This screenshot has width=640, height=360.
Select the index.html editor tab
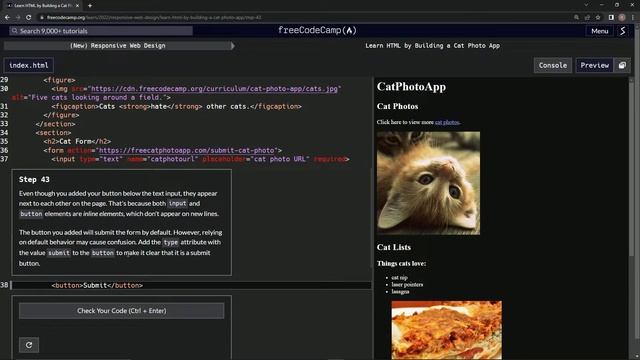click(29, 65)
